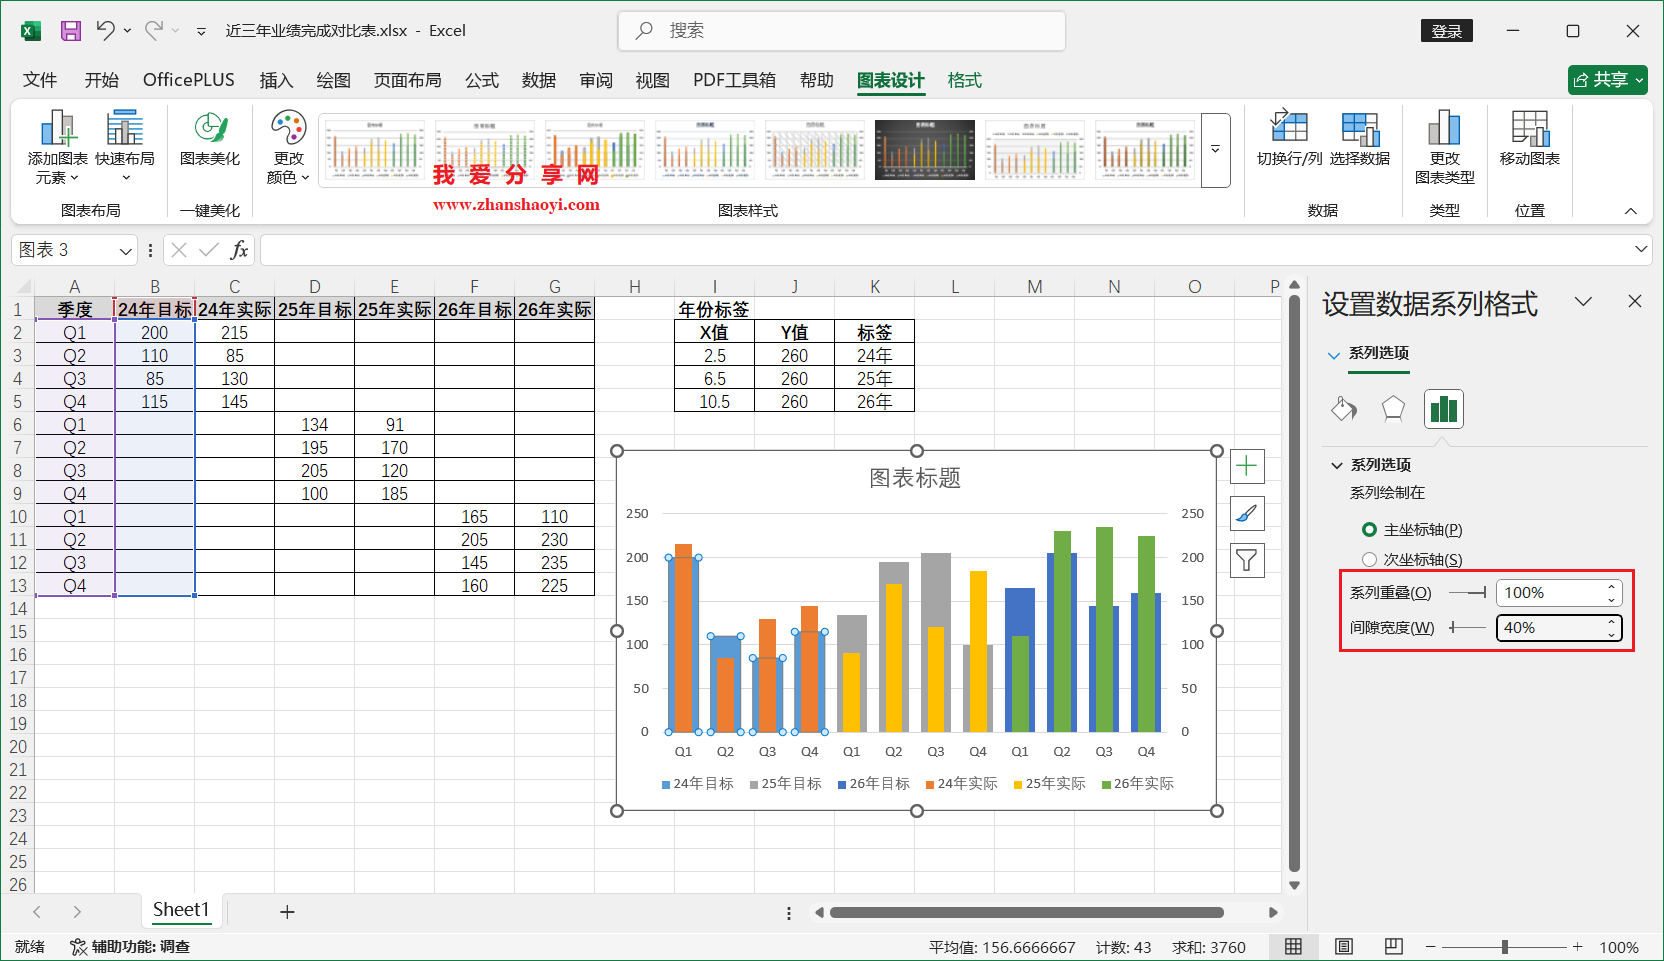Switch to Page Layout view icon
This screenshot has width=1664, height=961.
point(1344,947)
